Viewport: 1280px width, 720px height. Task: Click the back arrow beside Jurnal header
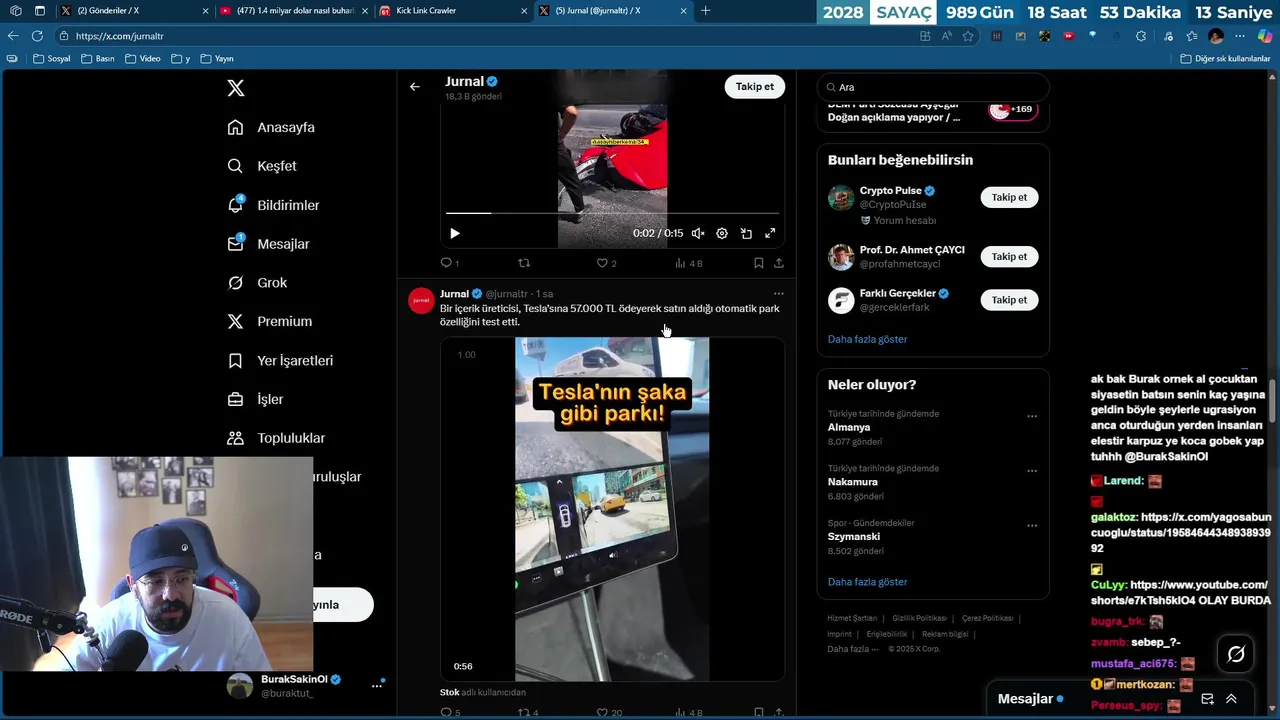tap(415, 87)
